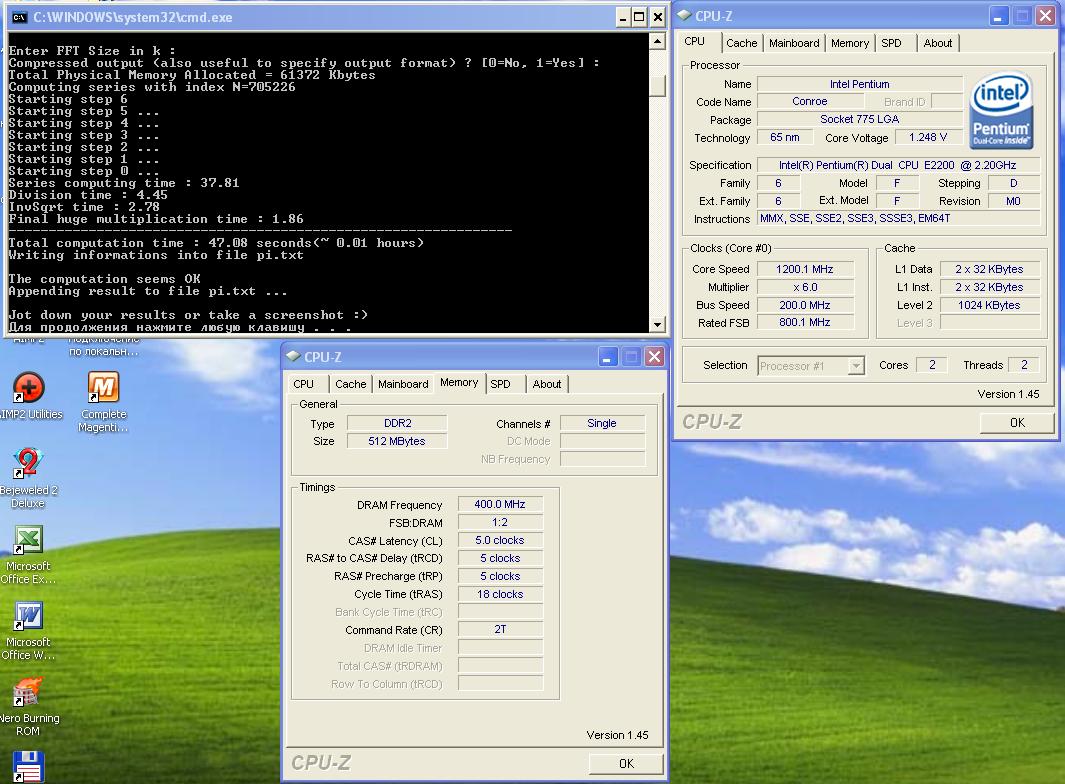Launch Microsoft Office Excel shortcut
The height and width of the screenshot is (784, 1065).
click(28, 554)
